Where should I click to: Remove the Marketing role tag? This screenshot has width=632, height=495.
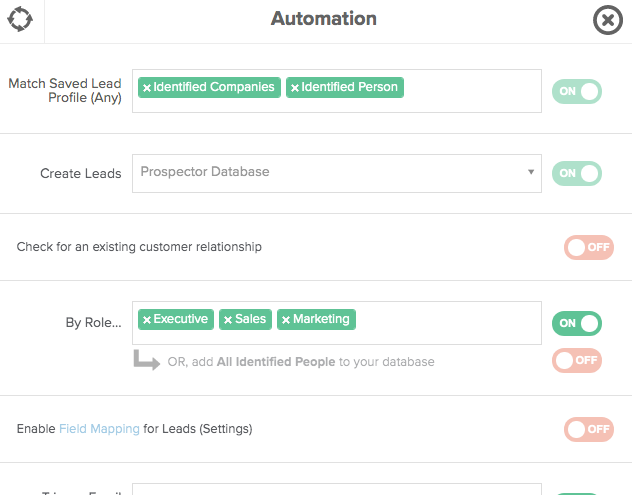tap(286, 320)
